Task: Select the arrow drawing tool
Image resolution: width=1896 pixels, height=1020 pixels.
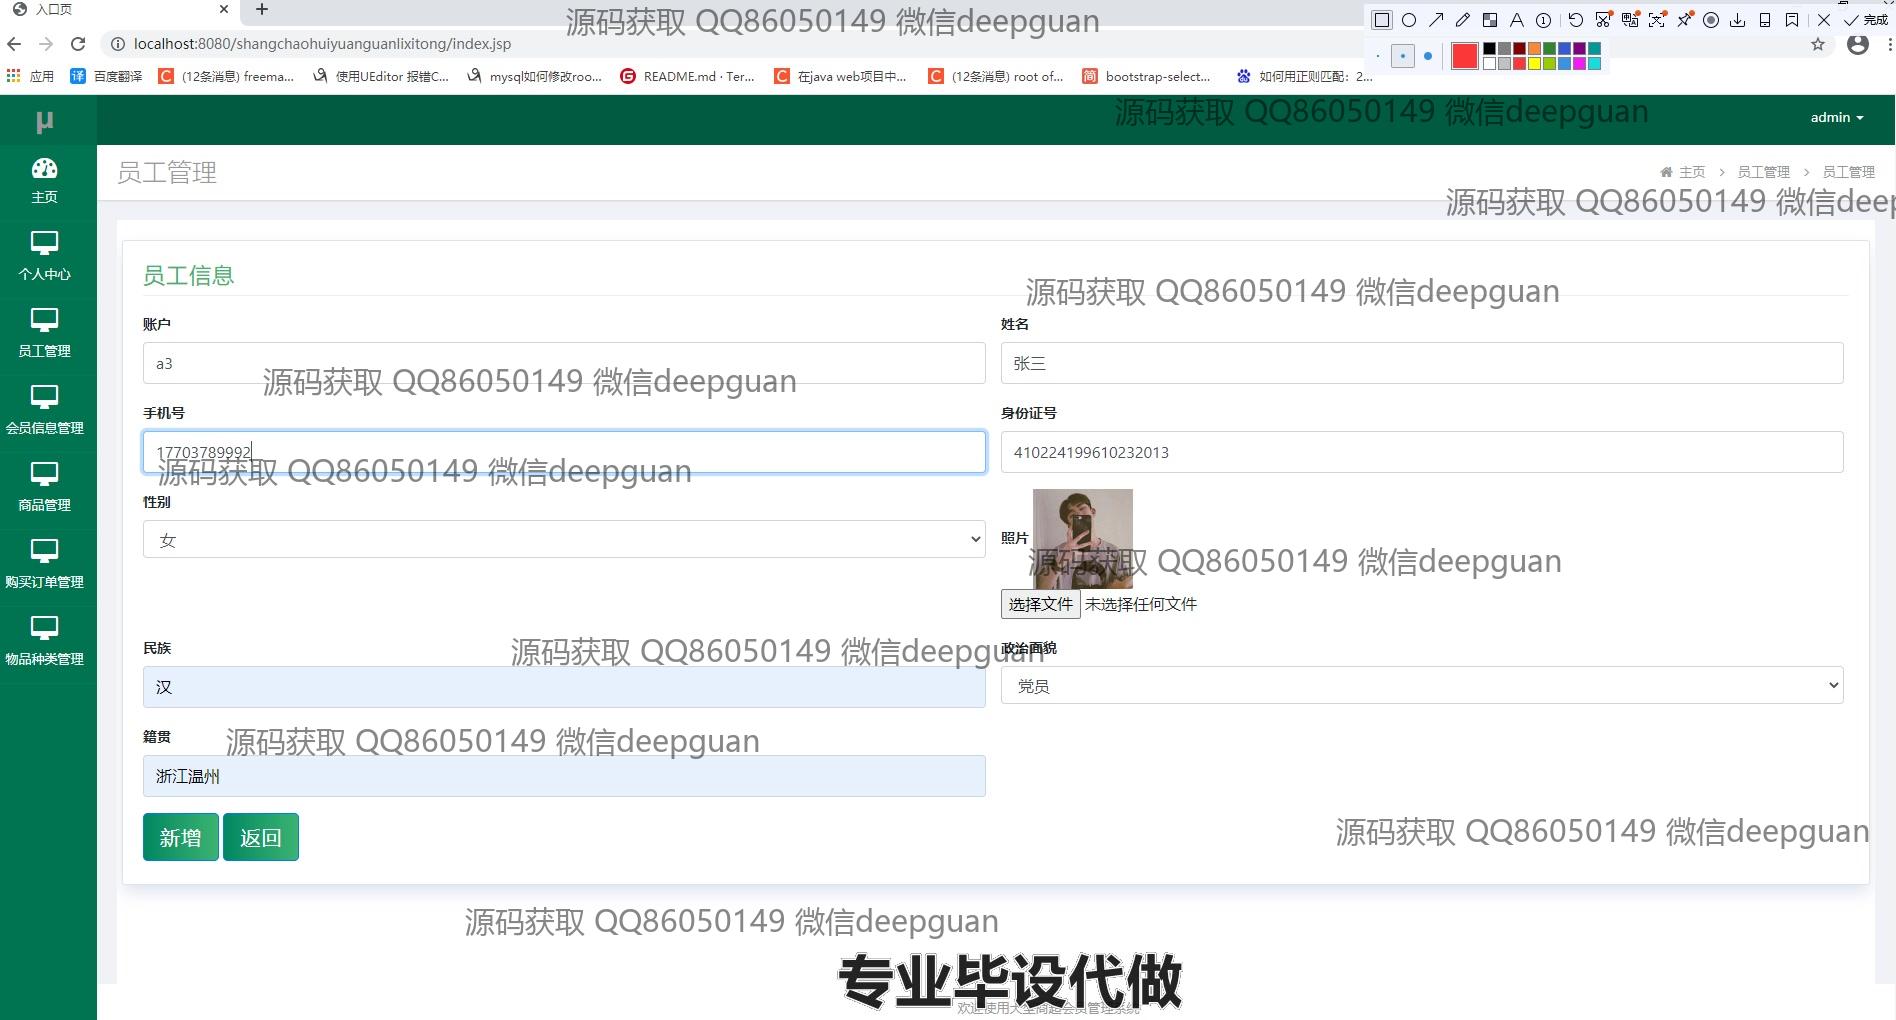Action: [x=1436, y=20]
